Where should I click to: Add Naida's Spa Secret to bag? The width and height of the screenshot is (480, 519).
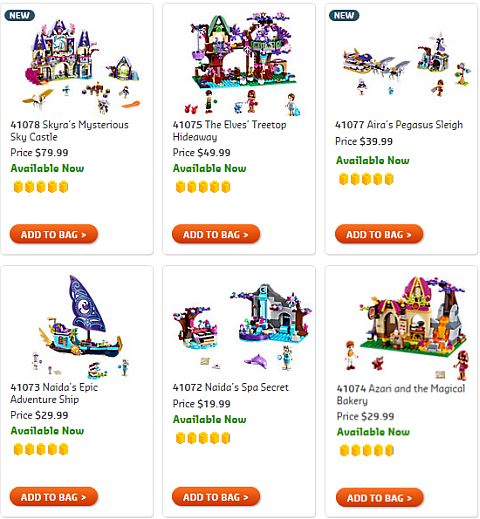click(216, 497)
